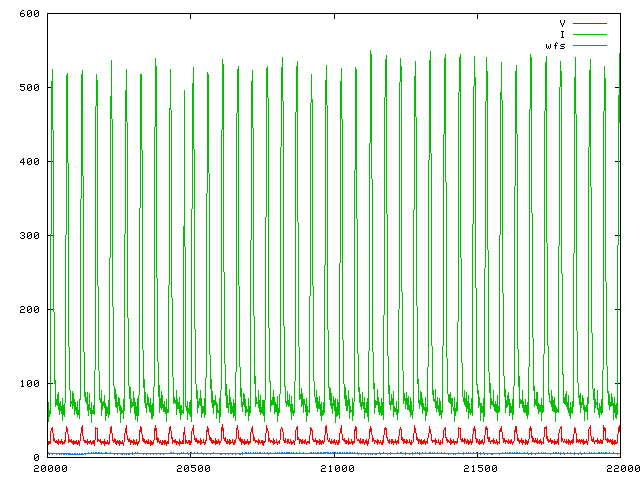Click the 400 y-axis tick label

coord(28,162)
